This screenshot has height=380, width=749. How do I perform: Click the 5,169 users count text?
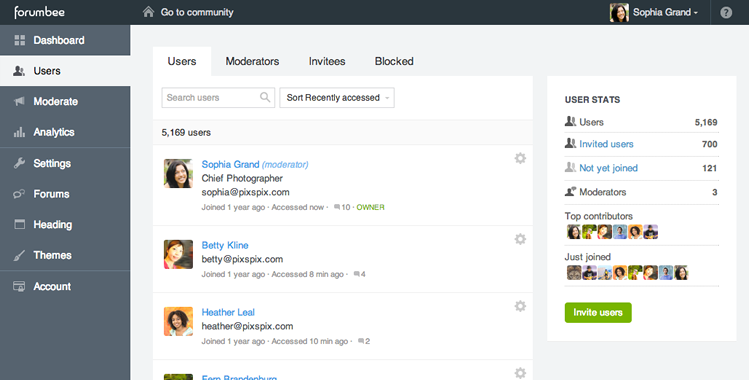click(x=186, y=132)
